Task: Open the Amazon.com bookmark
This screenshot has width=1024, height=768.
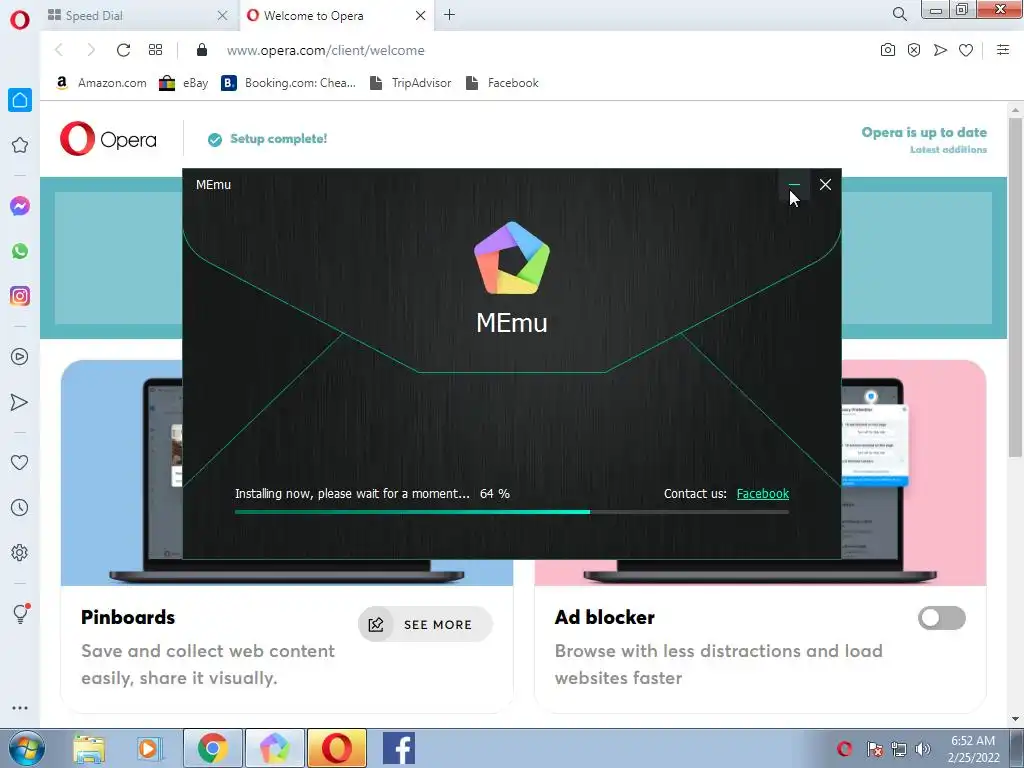Action: pos(101,83)
